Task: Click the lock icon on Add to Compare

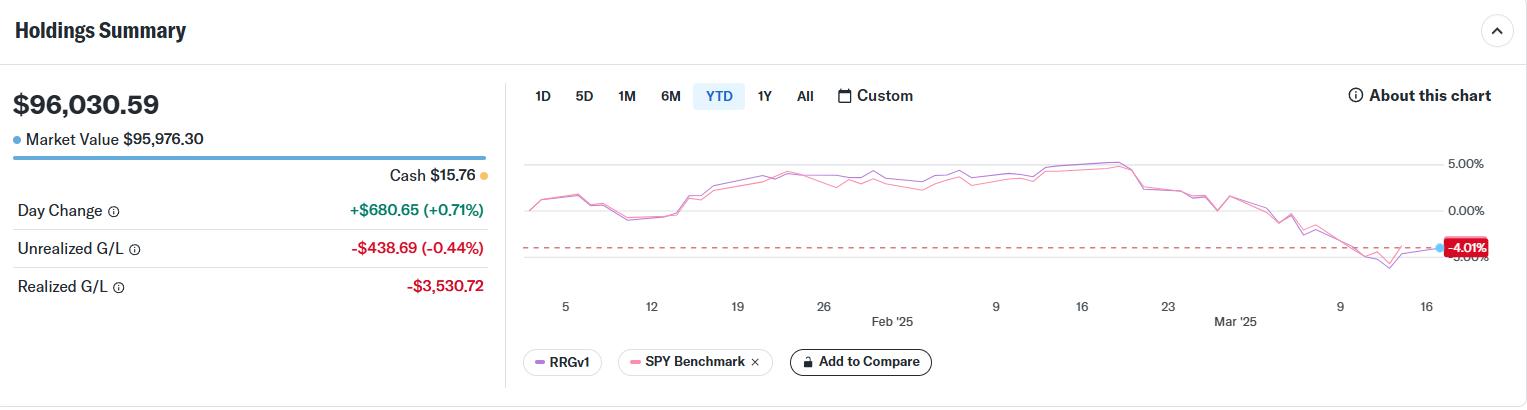Action: tap(805, 362)
